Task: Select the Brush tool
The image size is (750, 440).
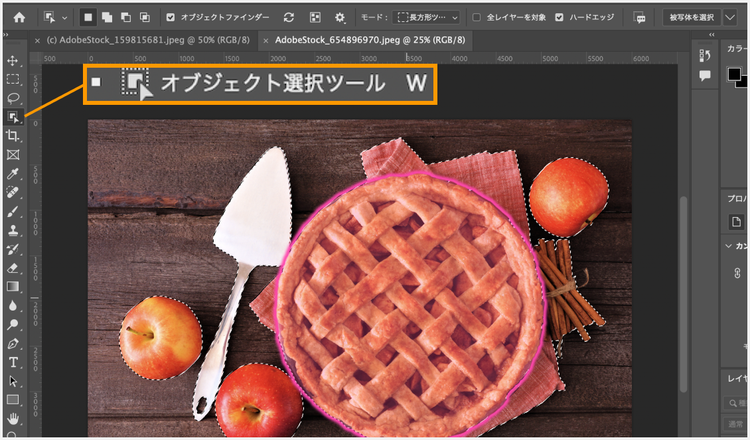Action: click(13, 211)
